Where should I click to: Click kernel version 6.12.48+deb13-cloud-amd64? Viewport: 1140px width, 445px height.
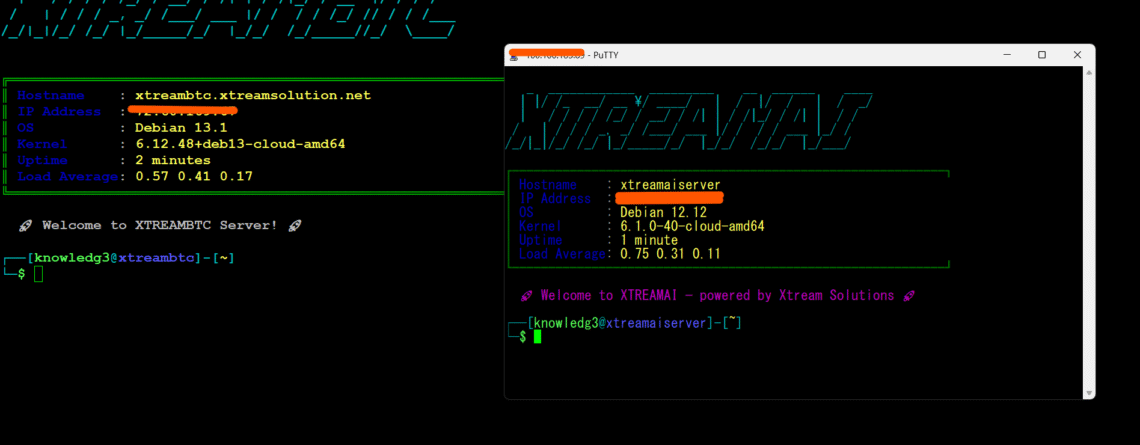pyautogui.click(x=240, y=144)
